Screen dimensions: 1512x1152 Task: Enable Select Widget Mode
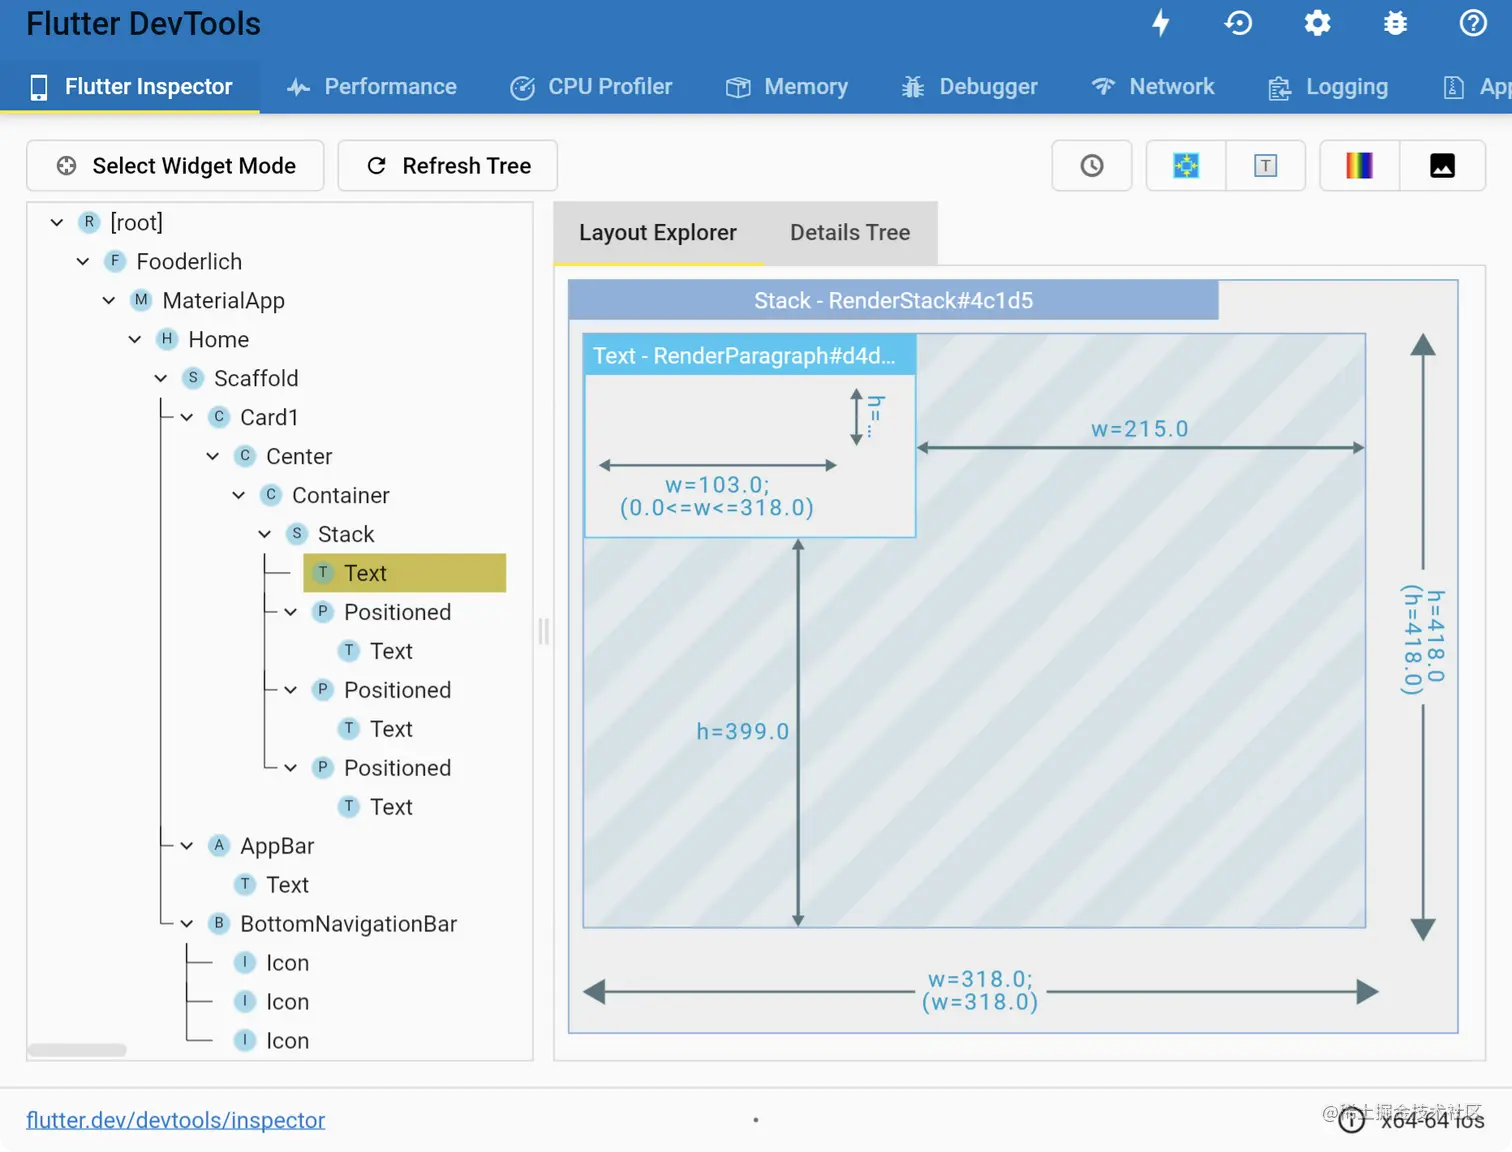[175, 166]
